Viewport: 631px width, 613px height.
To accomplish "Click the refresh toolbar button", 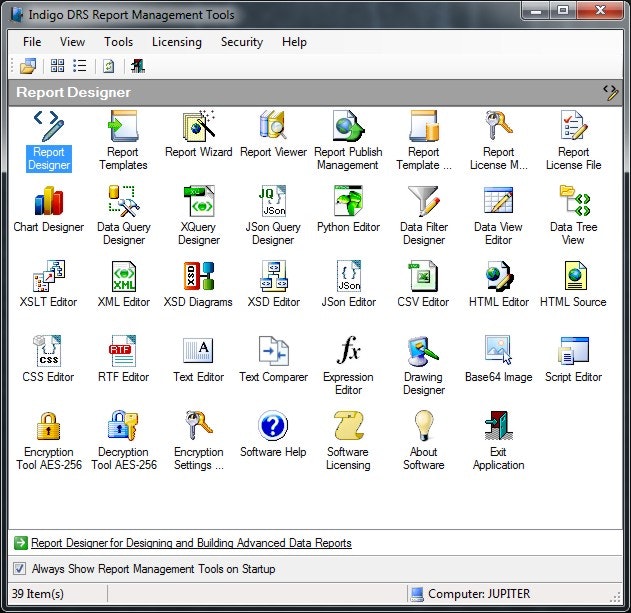I will coord(109,66).
